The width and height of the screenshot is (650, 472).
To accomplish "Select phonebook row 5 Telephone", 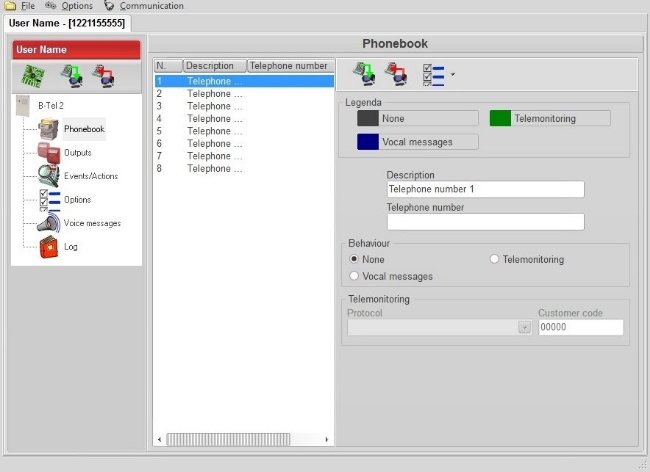I will [x=244, y=131].
